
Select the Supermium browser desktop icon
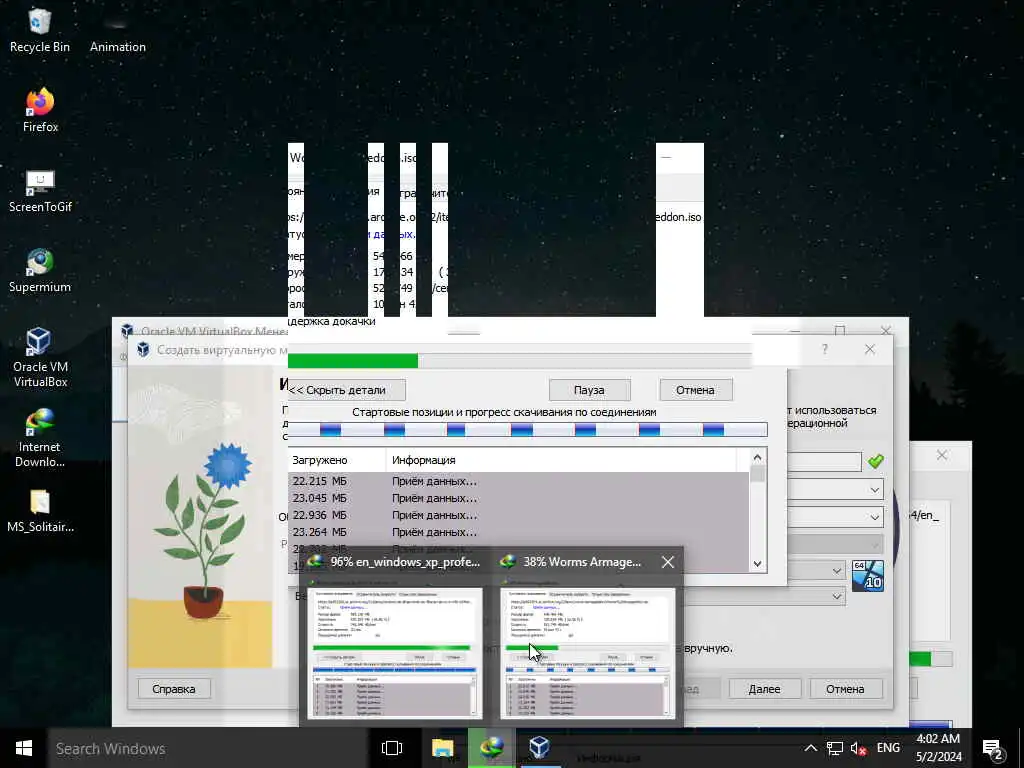pyautogui.click(x=40, y=271)
